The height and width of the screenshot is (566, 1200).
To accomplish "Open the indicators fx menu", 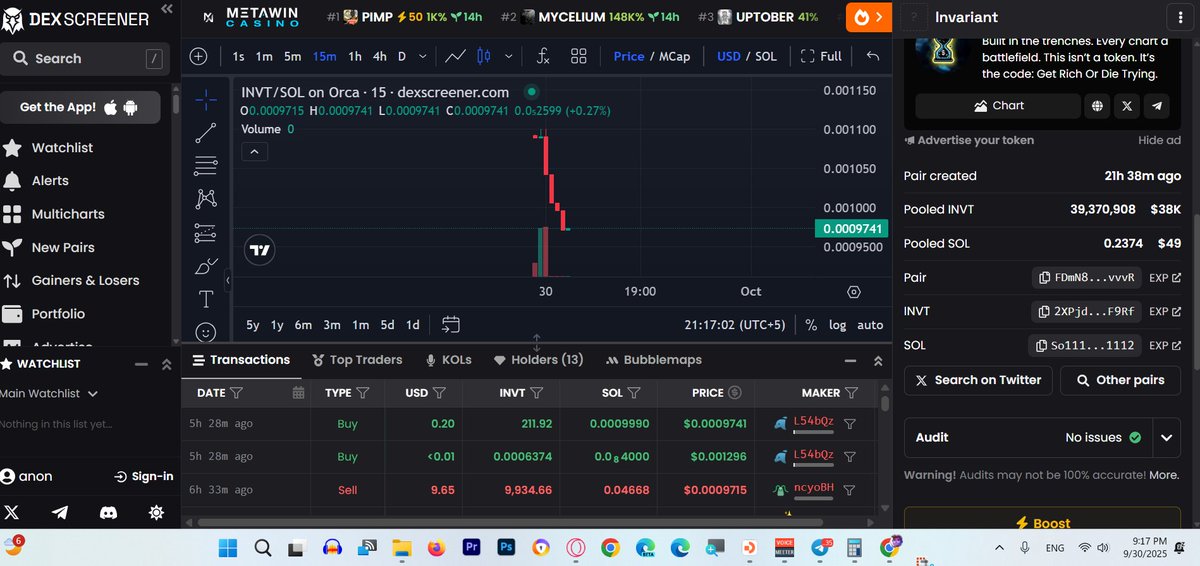I will pyautogui.click(x=543, y=56).
